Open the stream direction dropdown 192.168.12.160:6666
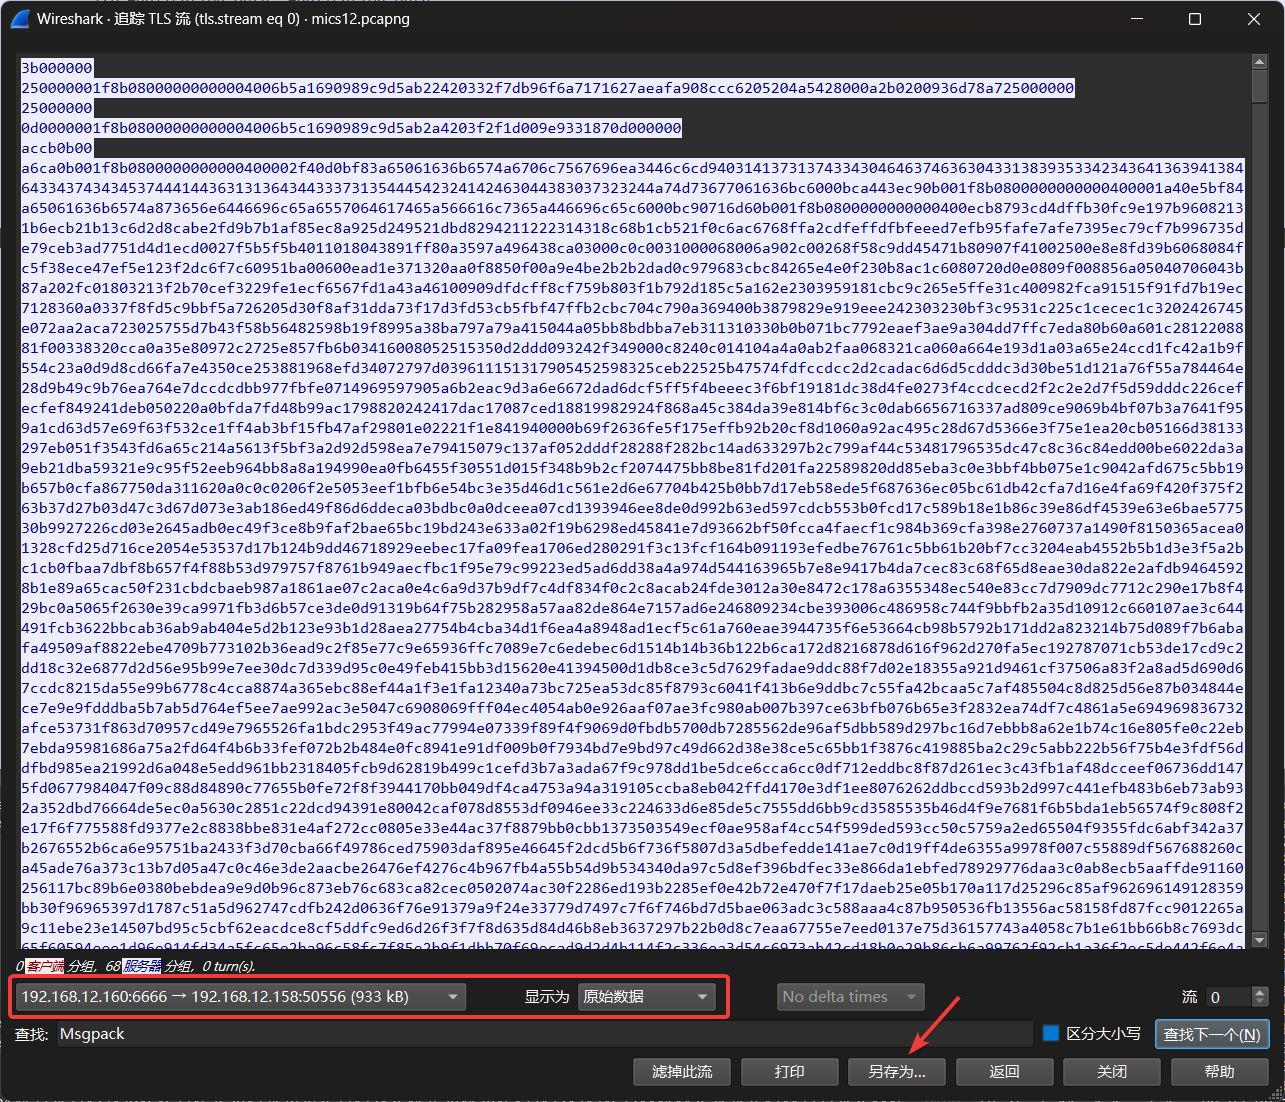Screen dimensions: 1285x1102 click(x=240, y=997)
